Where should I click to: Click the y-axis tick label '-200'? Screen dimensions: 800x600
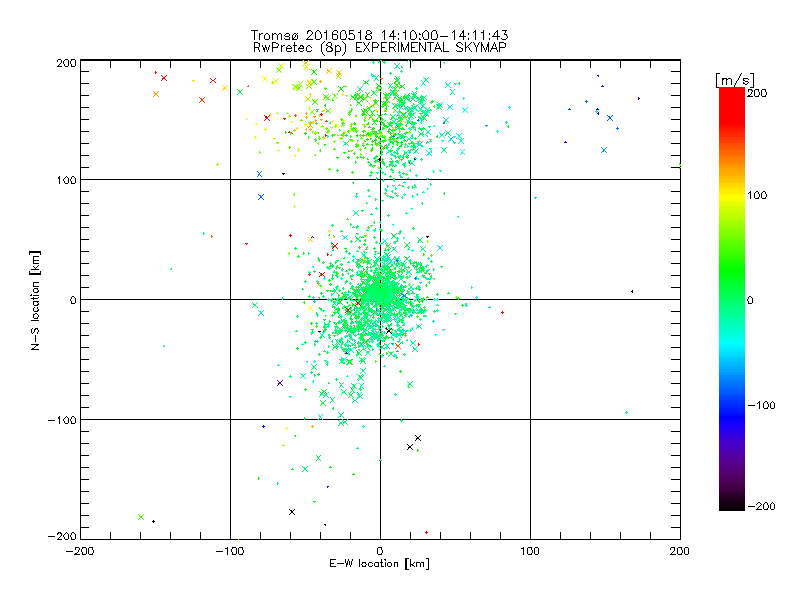62,536
